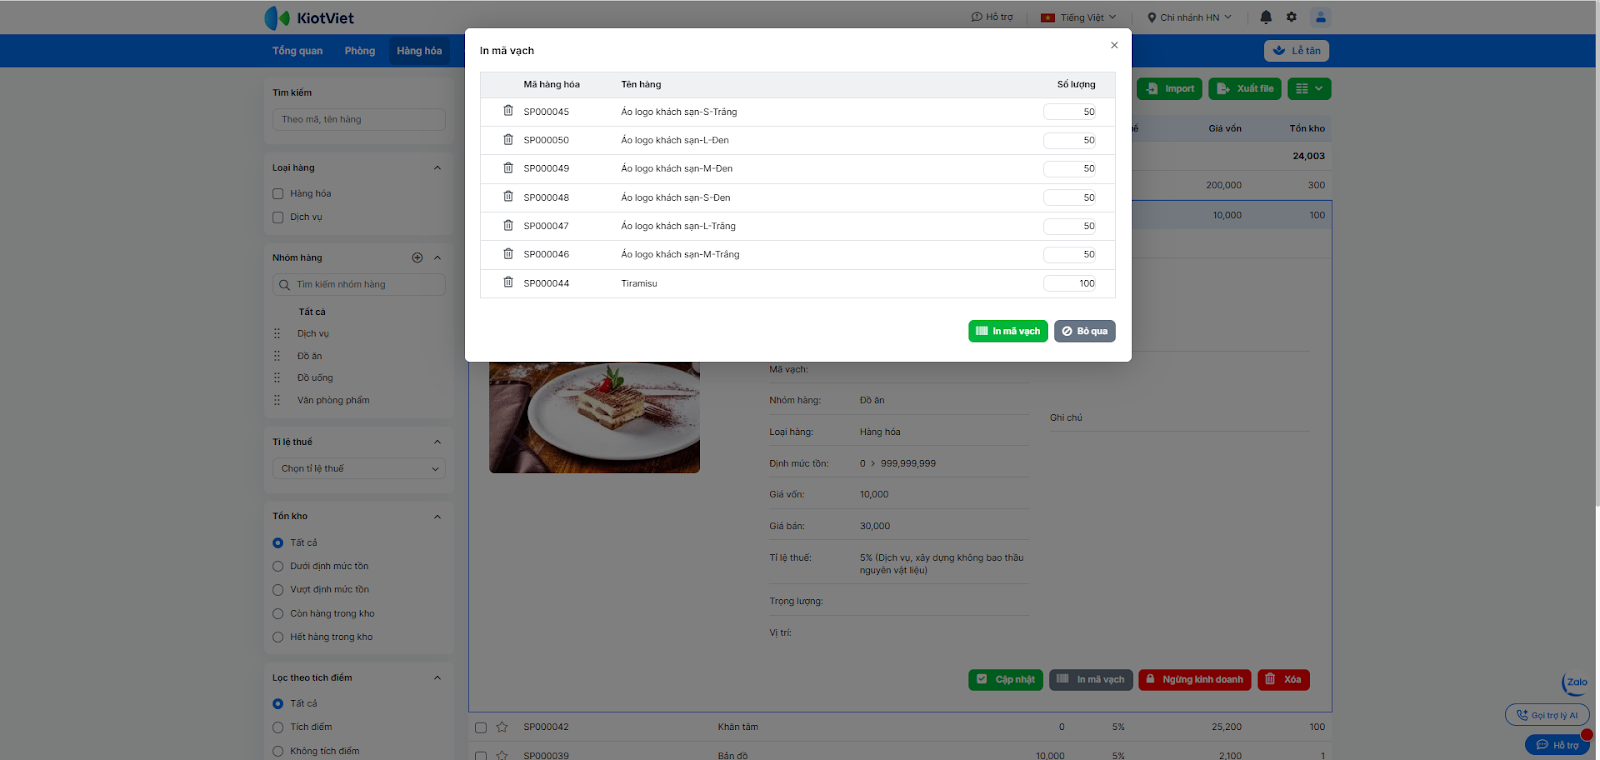Open the Hỗ trợ chat bubble
The height and width of the screenshot is (760, 1600).
[1557, 745]
